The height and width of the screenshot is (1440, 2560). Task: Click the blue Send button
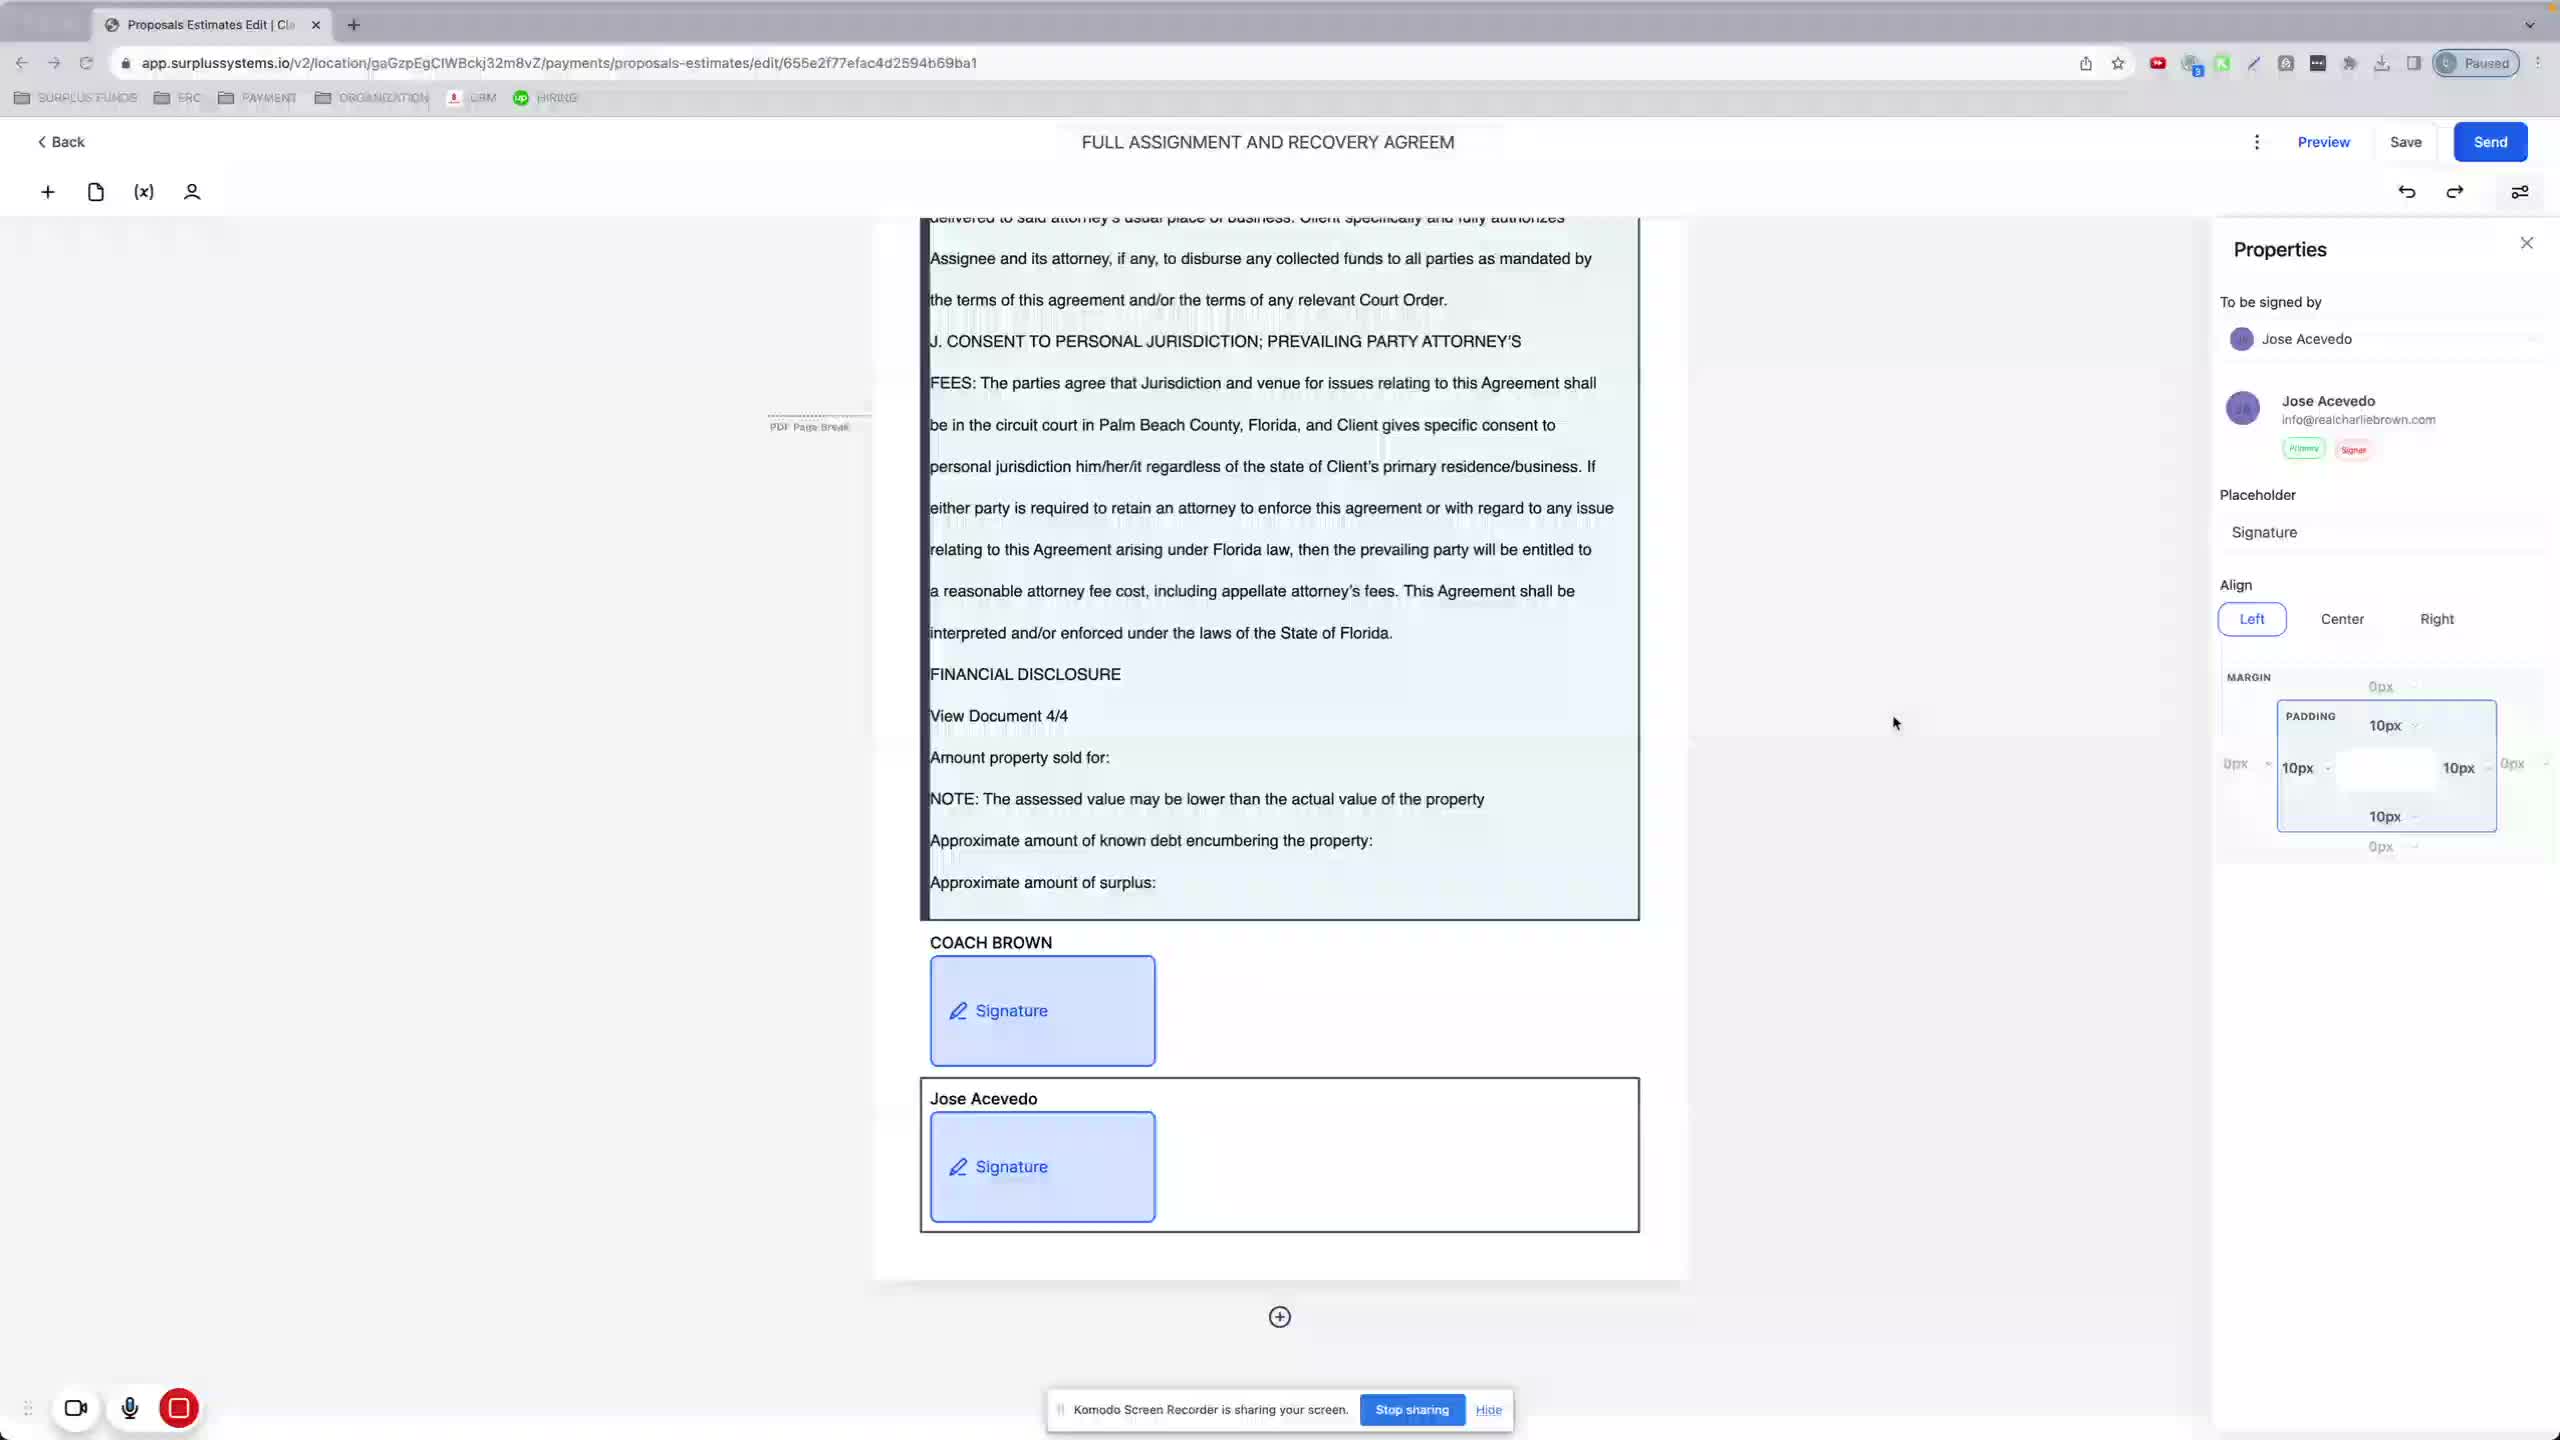coord(2489,142)
